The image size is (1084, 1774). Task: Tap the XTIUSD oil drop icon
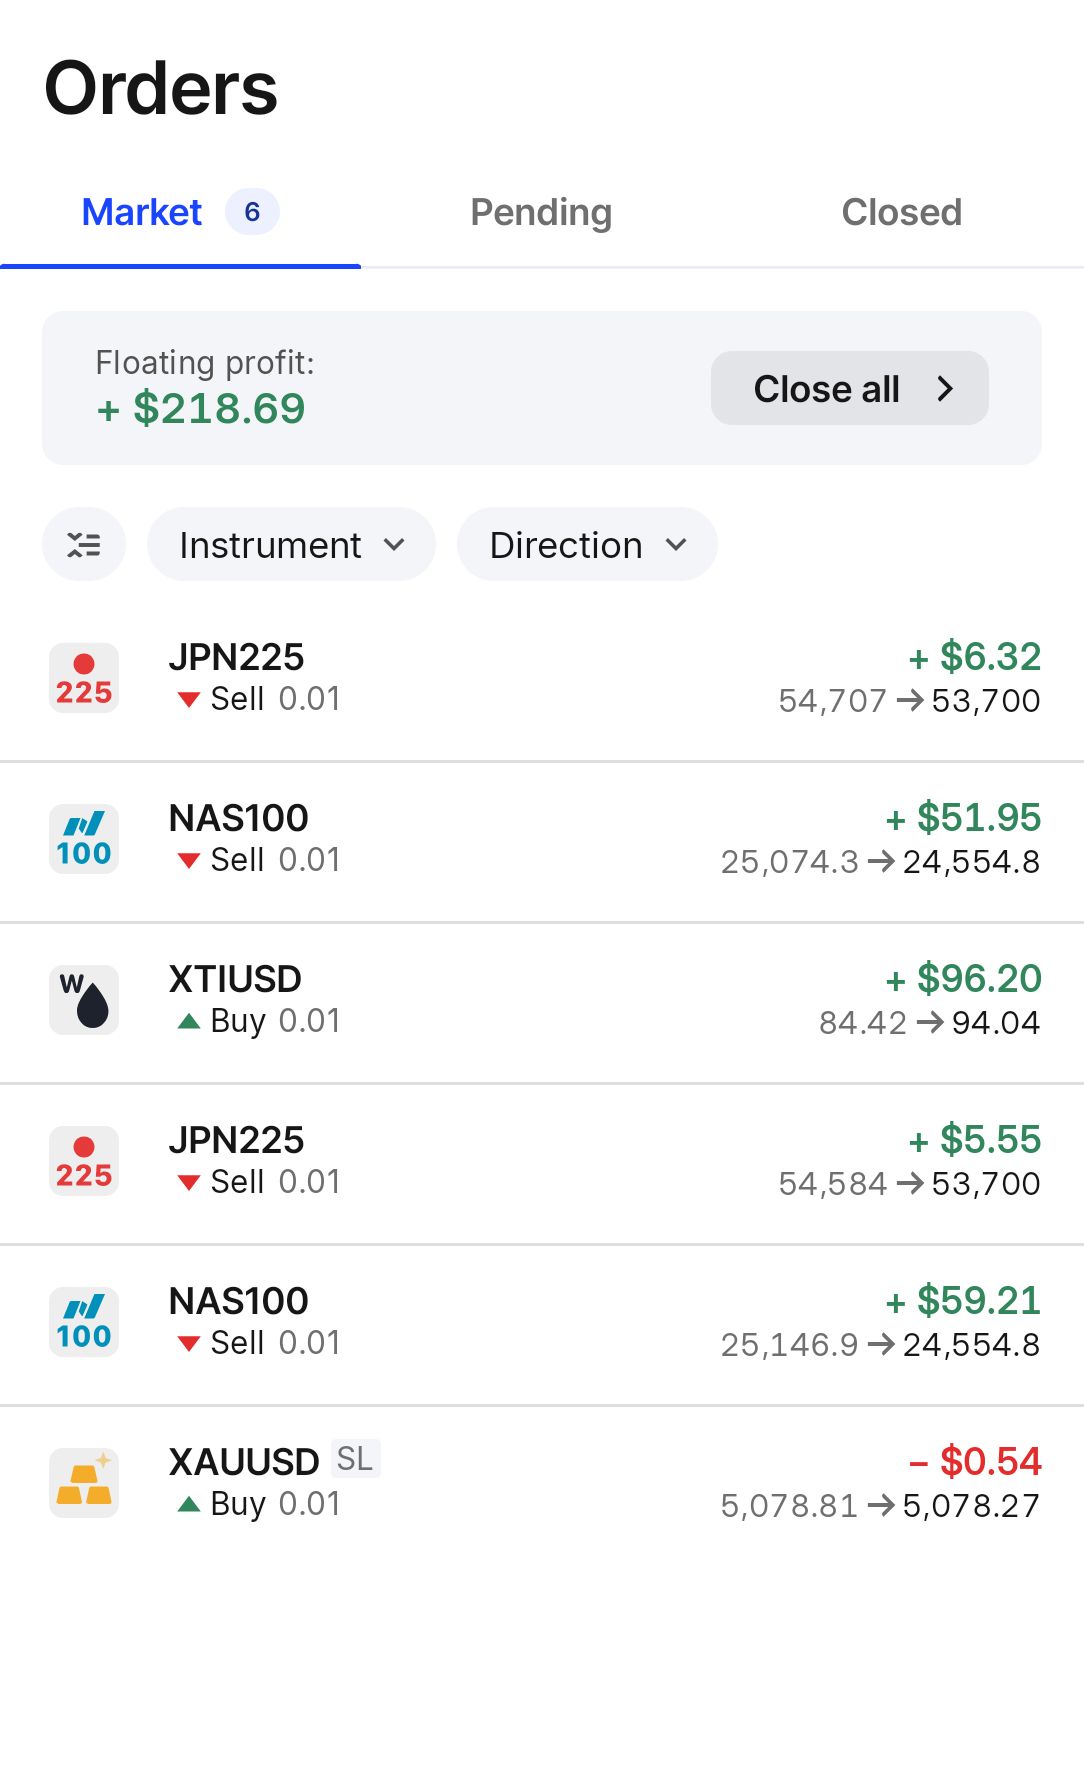pyautogui.click(x=84, y=1000)
